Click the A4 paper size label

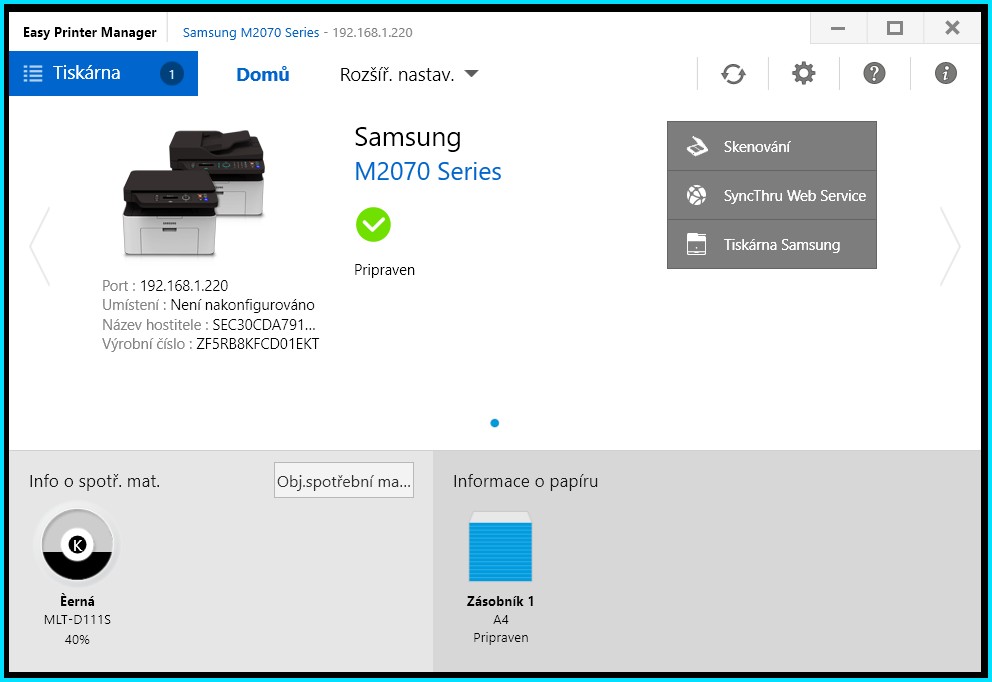coord(500,619)
